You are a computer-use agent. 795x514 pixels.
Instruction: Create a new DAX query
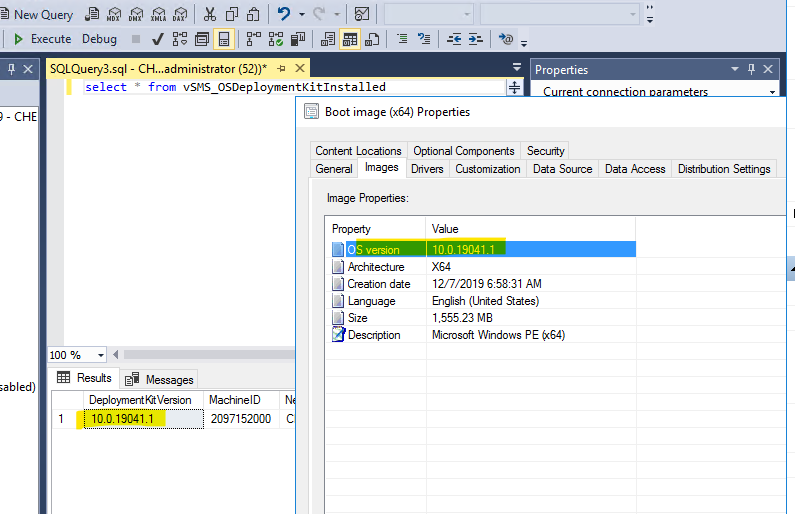tap(180, 14)
